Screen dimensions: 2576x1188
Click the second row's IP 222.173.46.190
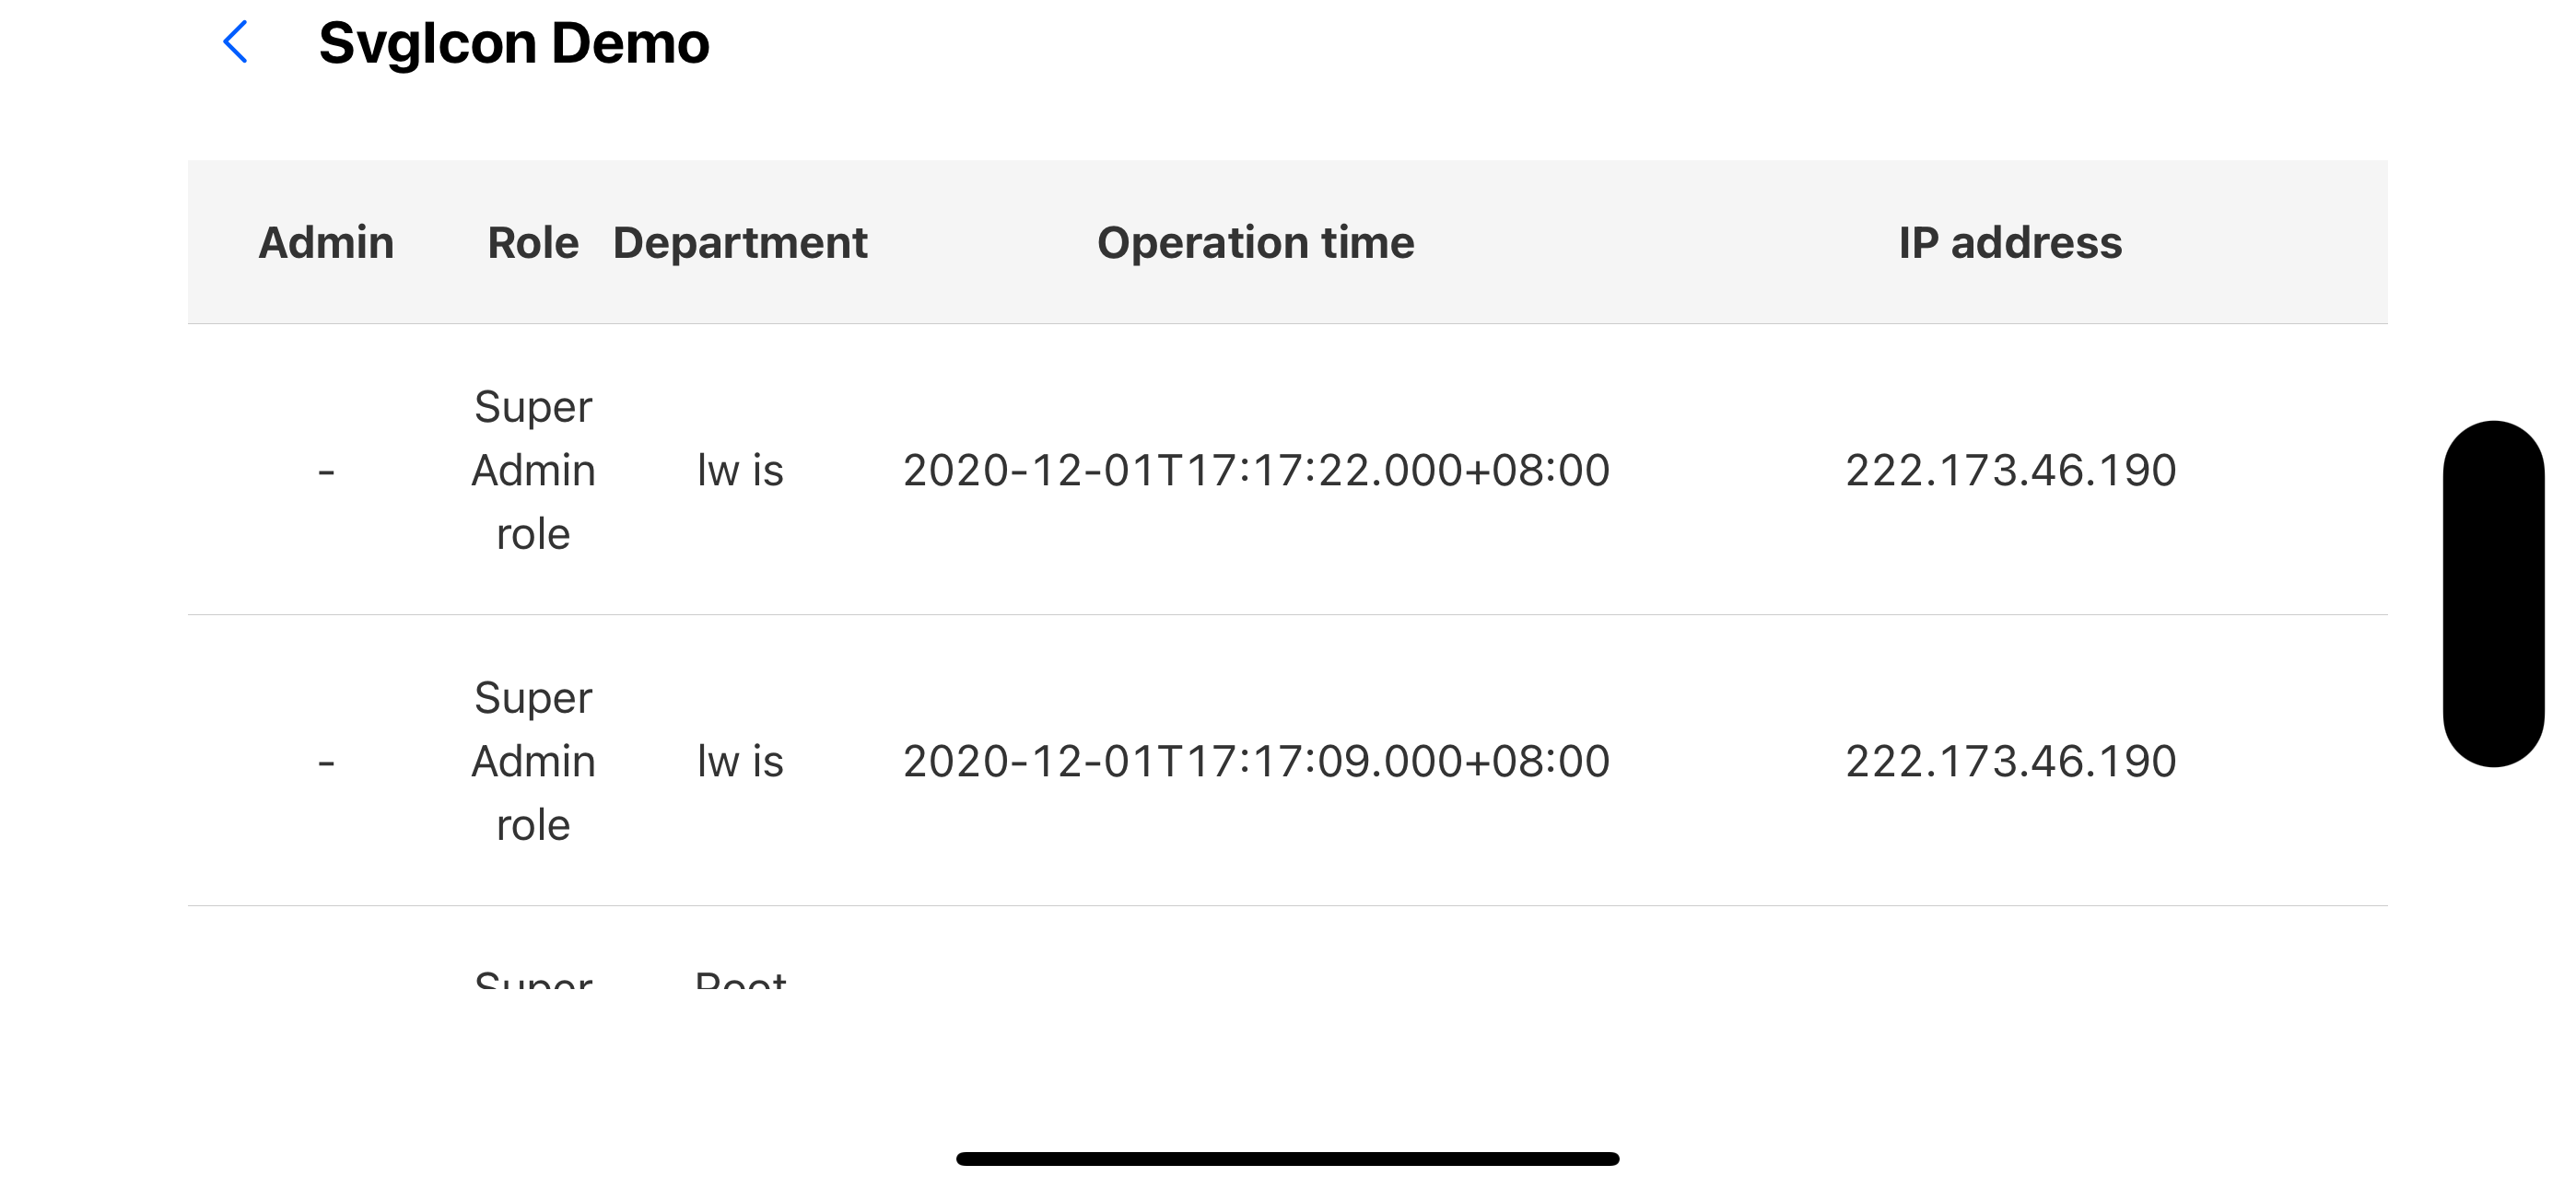coord(2010,762)
